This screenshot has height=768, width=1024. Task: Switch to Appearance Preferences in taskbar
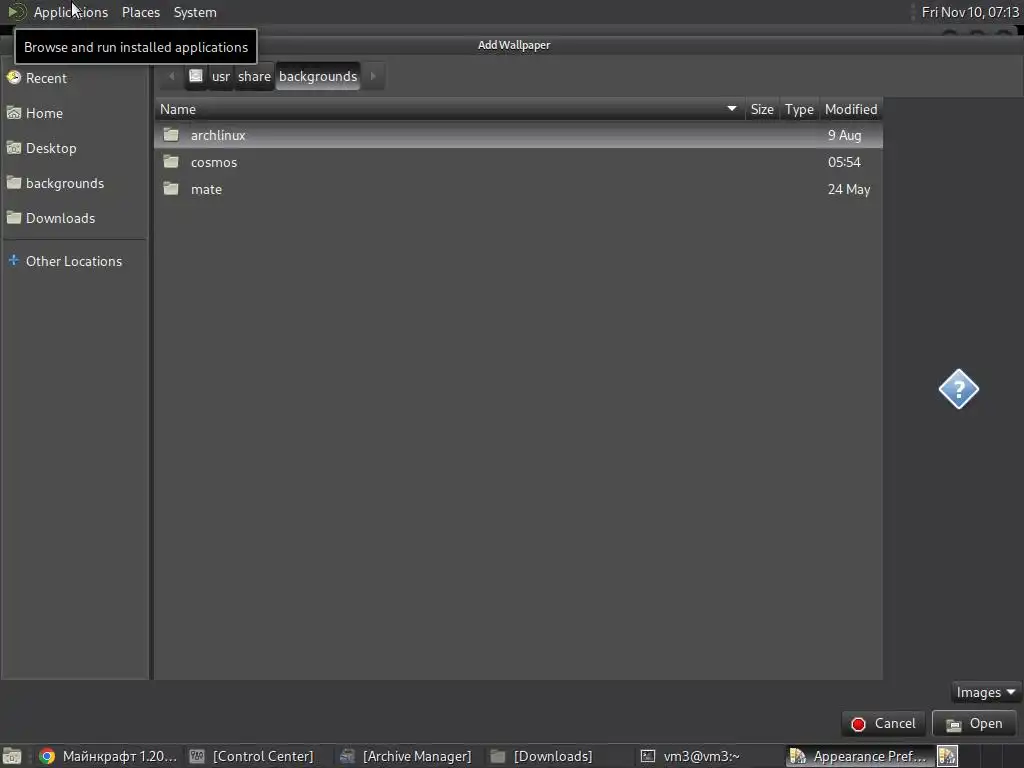[x=859, y=756]
